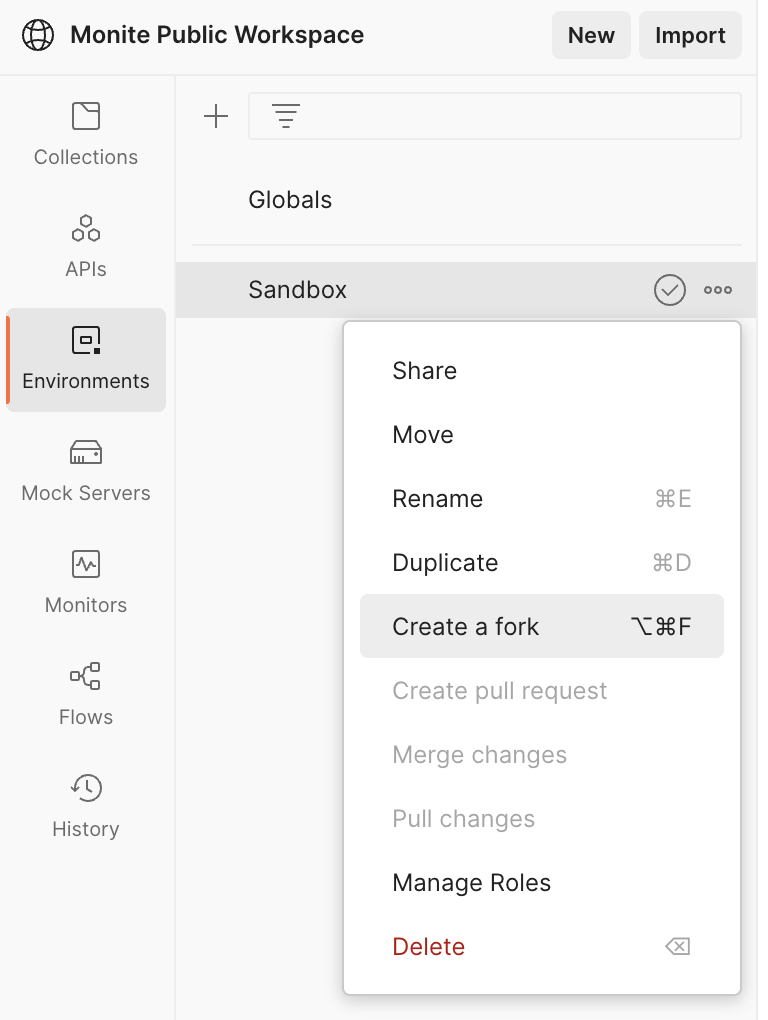
Task: Click the filter icon in search bar
Action: [286, 117]
